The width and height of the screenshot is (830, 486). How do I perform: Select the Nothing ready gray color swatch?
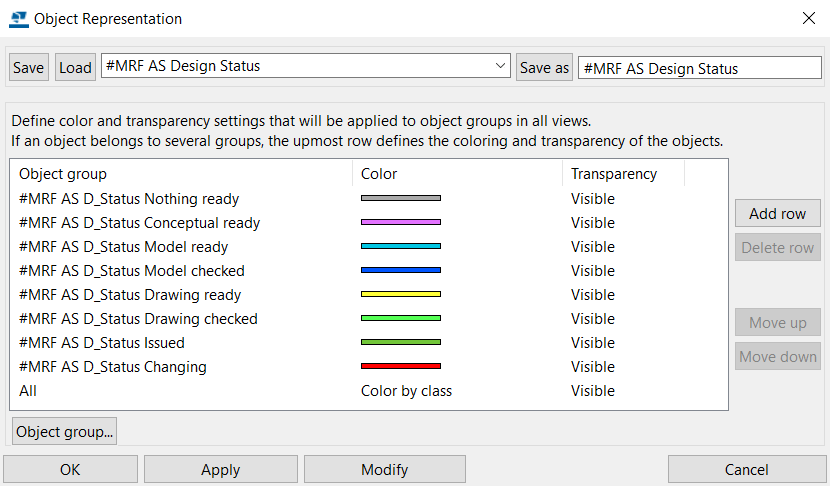coord(401,199)
